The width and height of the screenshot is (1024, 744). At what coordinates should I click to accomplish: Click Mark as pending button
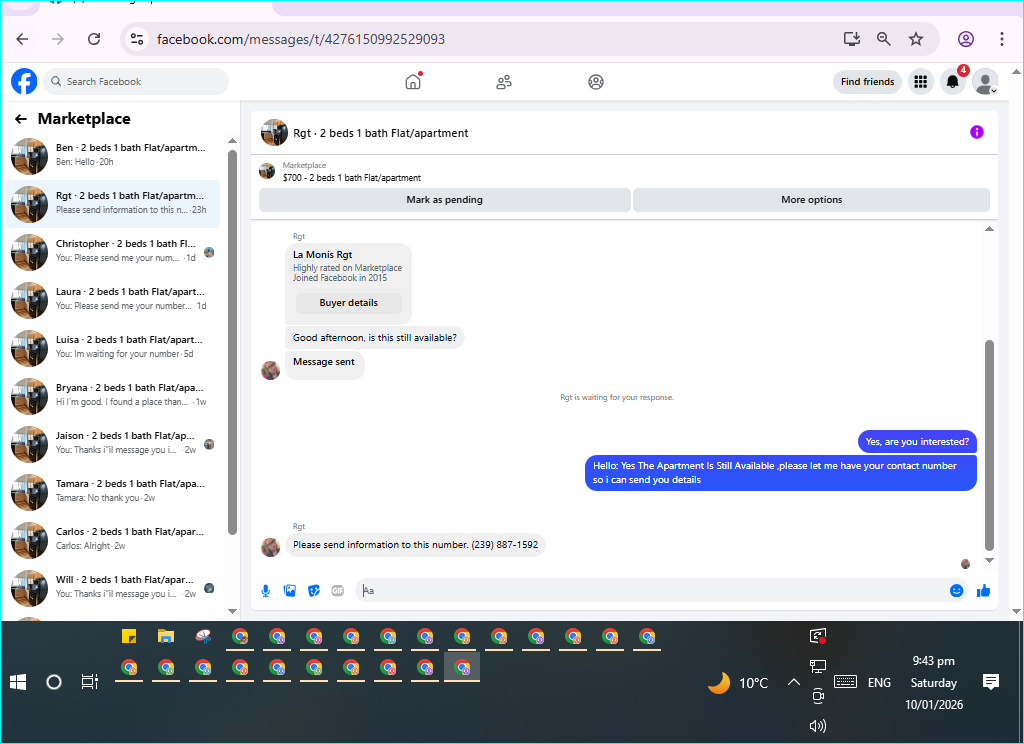click(445, 200)
